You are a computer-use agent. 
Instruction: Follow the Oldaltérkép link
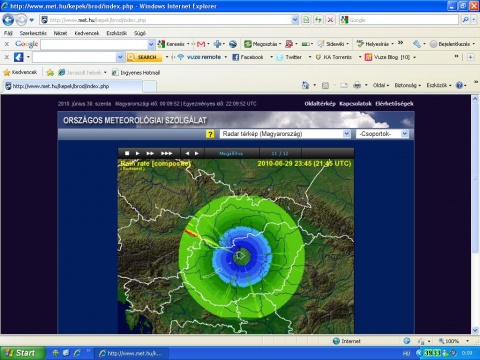320,104
